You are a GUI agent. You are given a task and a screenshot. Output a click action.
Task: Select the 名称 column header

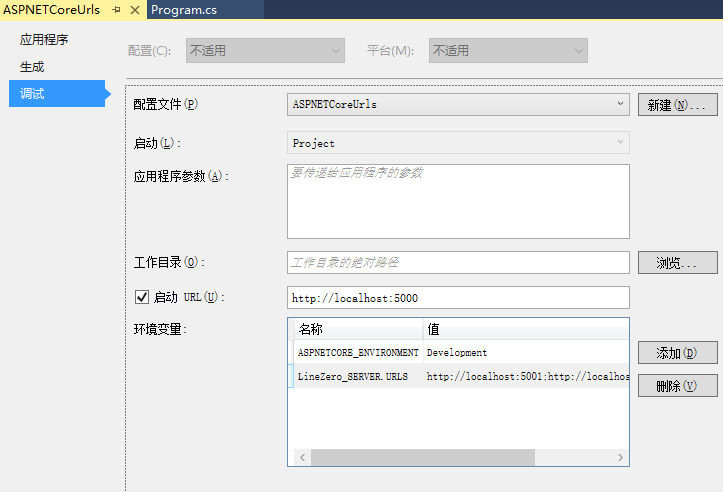coord(358,329)
